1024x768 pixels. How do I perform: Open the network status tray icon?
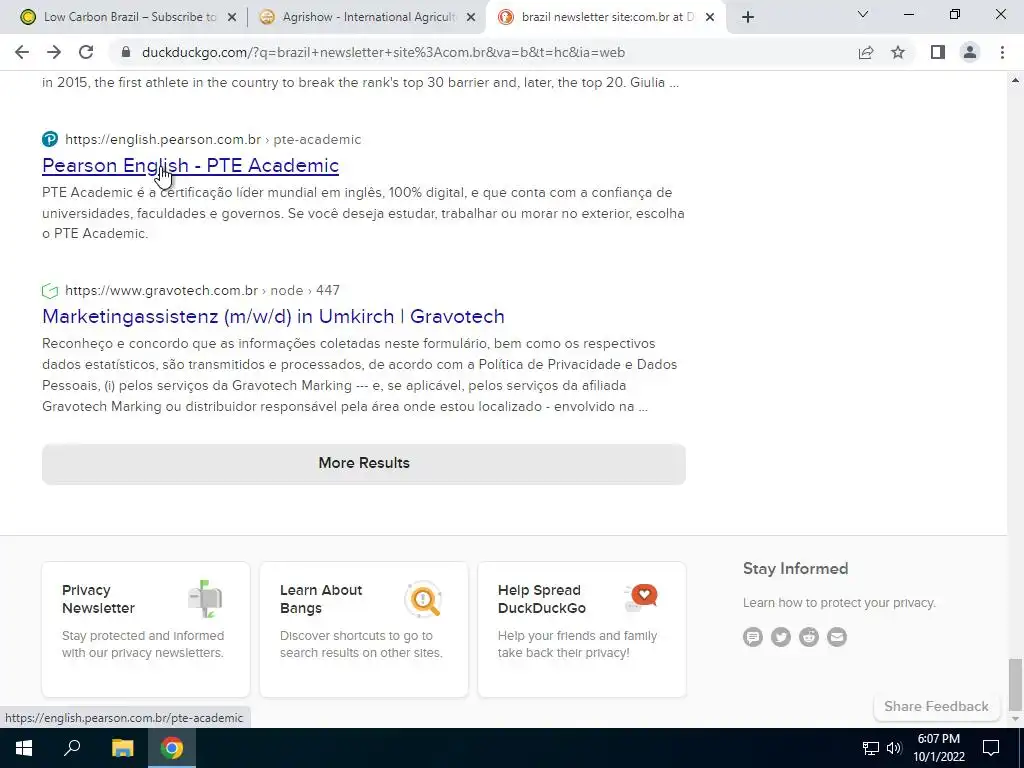click(871, 748)
